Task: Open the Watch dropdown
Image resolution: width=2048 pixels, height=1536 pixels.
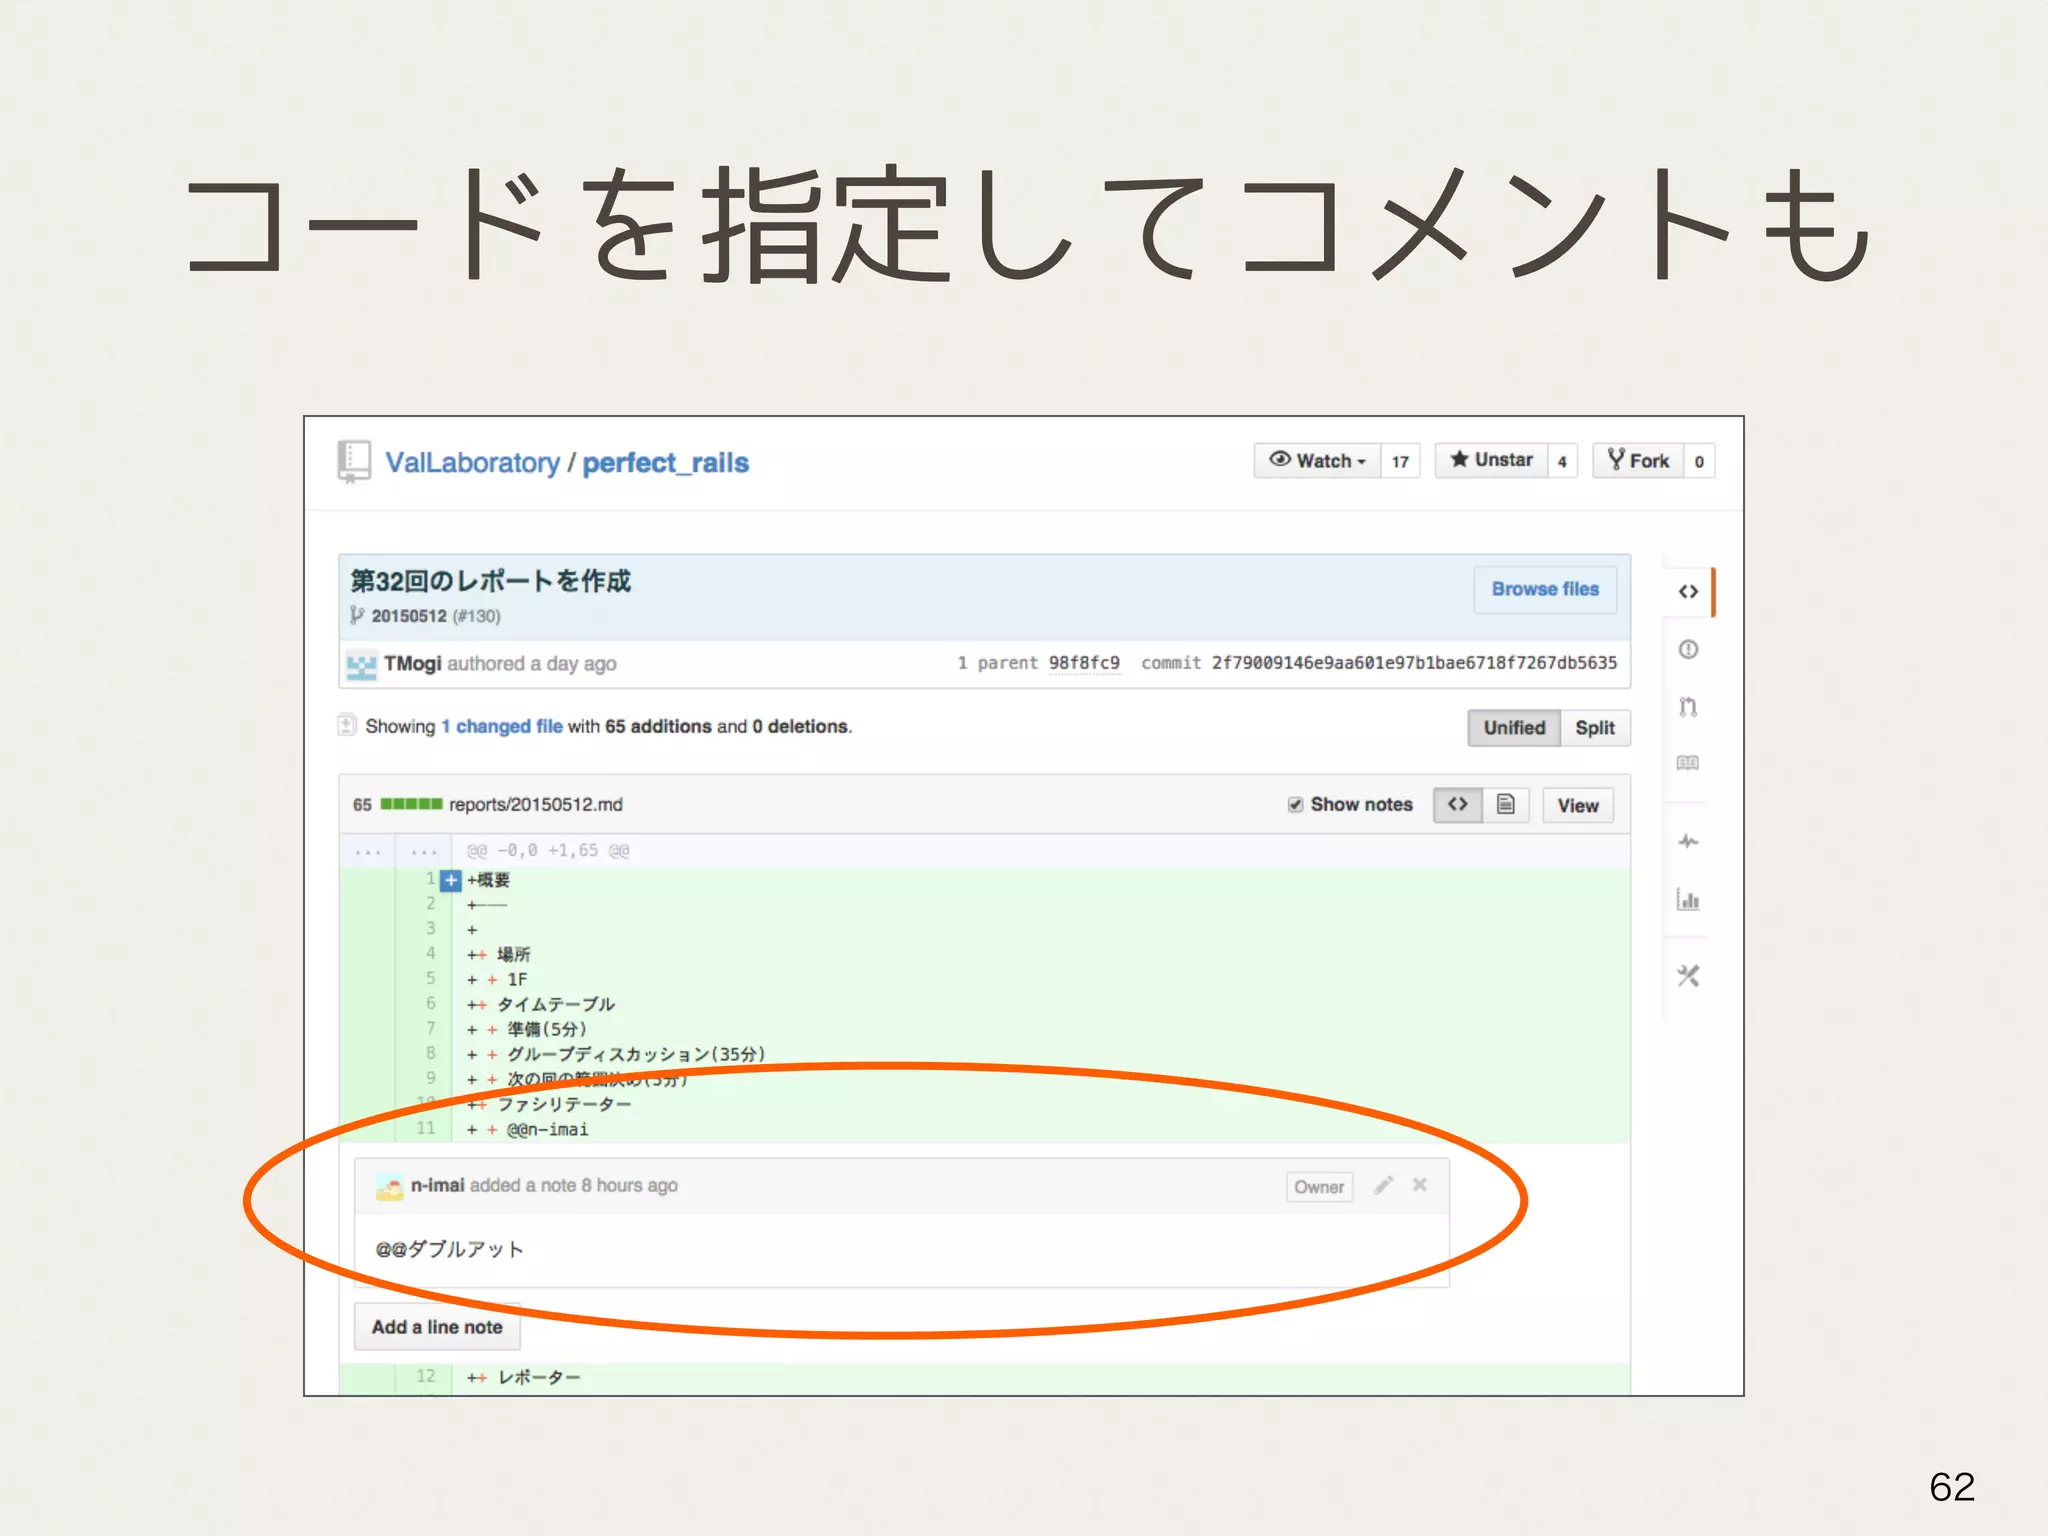Action: tap(1317, 461)
